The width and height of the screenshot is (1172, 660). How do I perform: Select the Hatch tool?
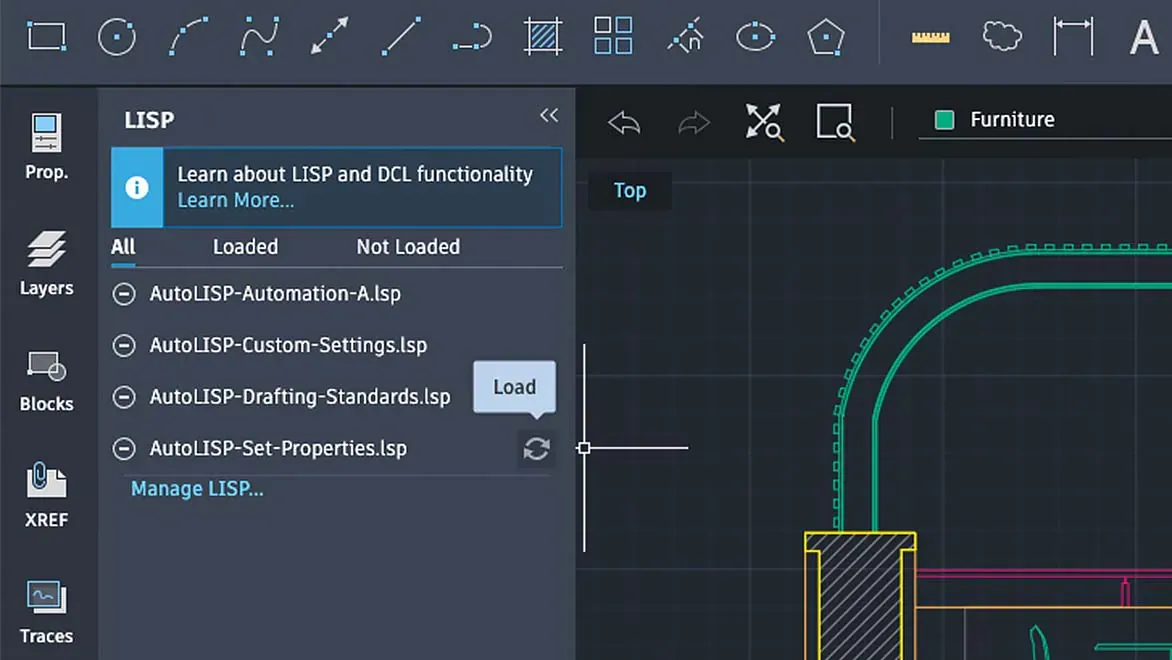point(541,37)
